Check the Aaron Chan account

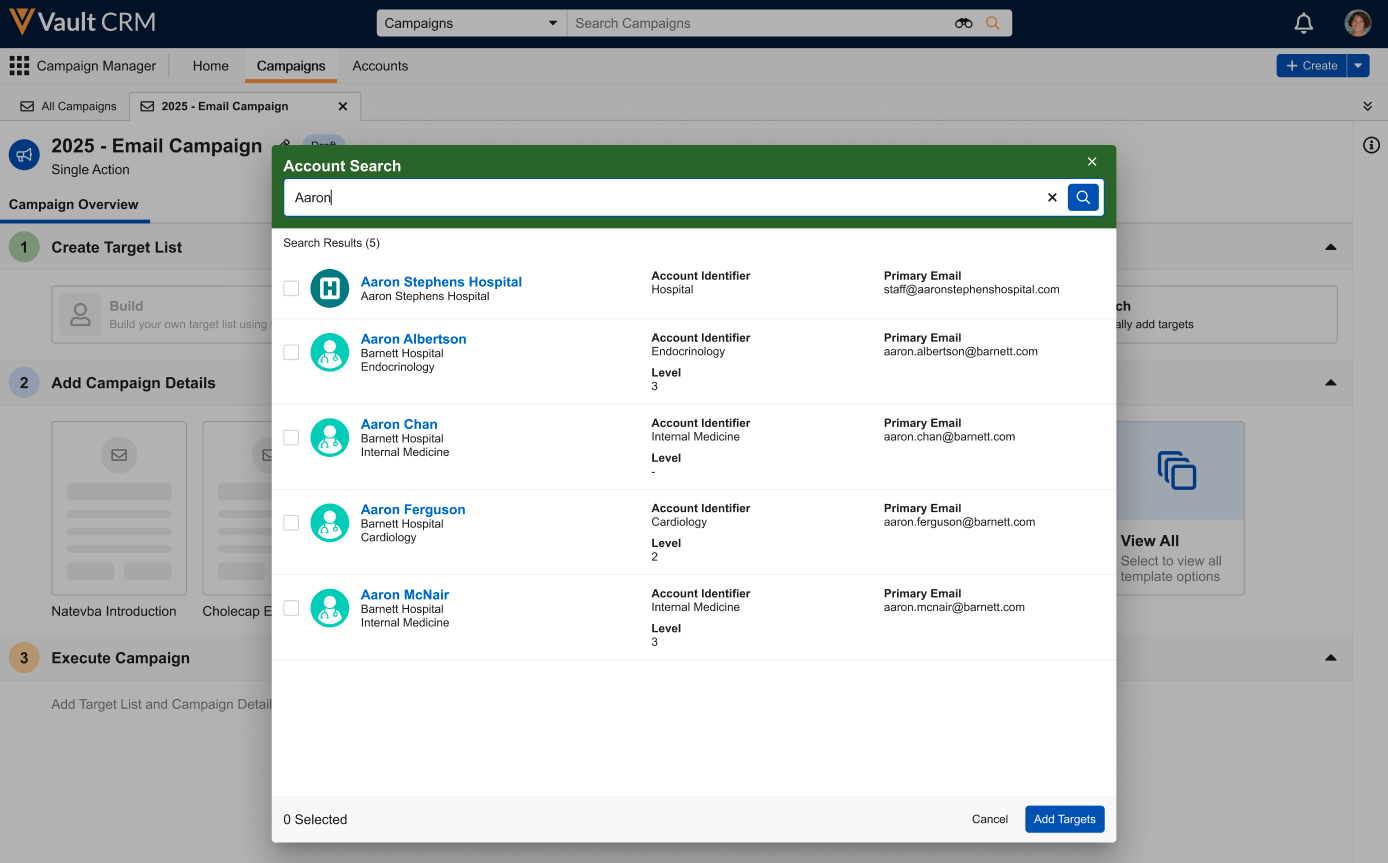coord(291,437)
